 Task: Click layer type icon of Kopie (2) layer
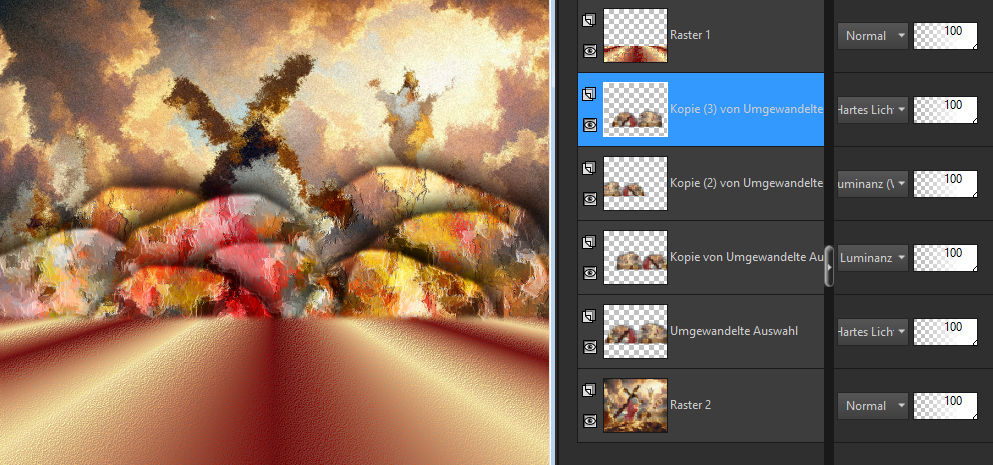tap(588, 167)
